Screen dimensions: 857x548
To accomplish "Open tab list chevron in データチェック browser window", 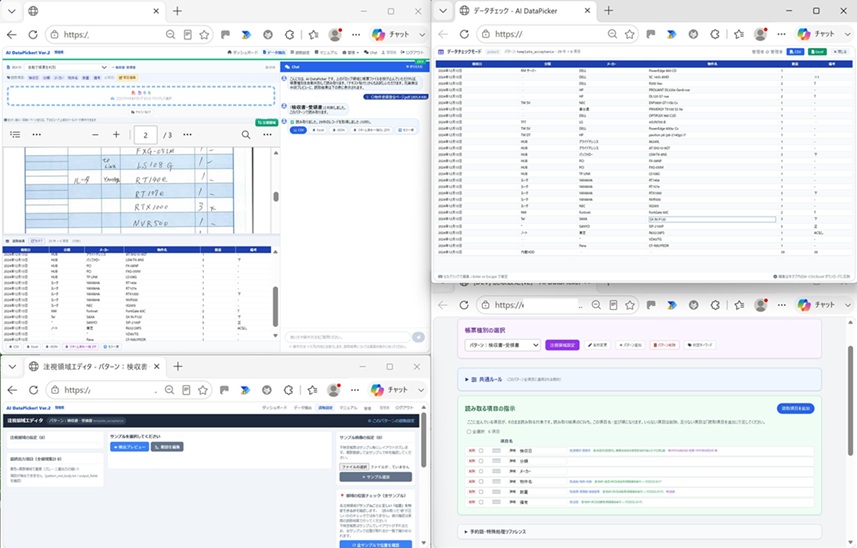I will click(443, 10).
